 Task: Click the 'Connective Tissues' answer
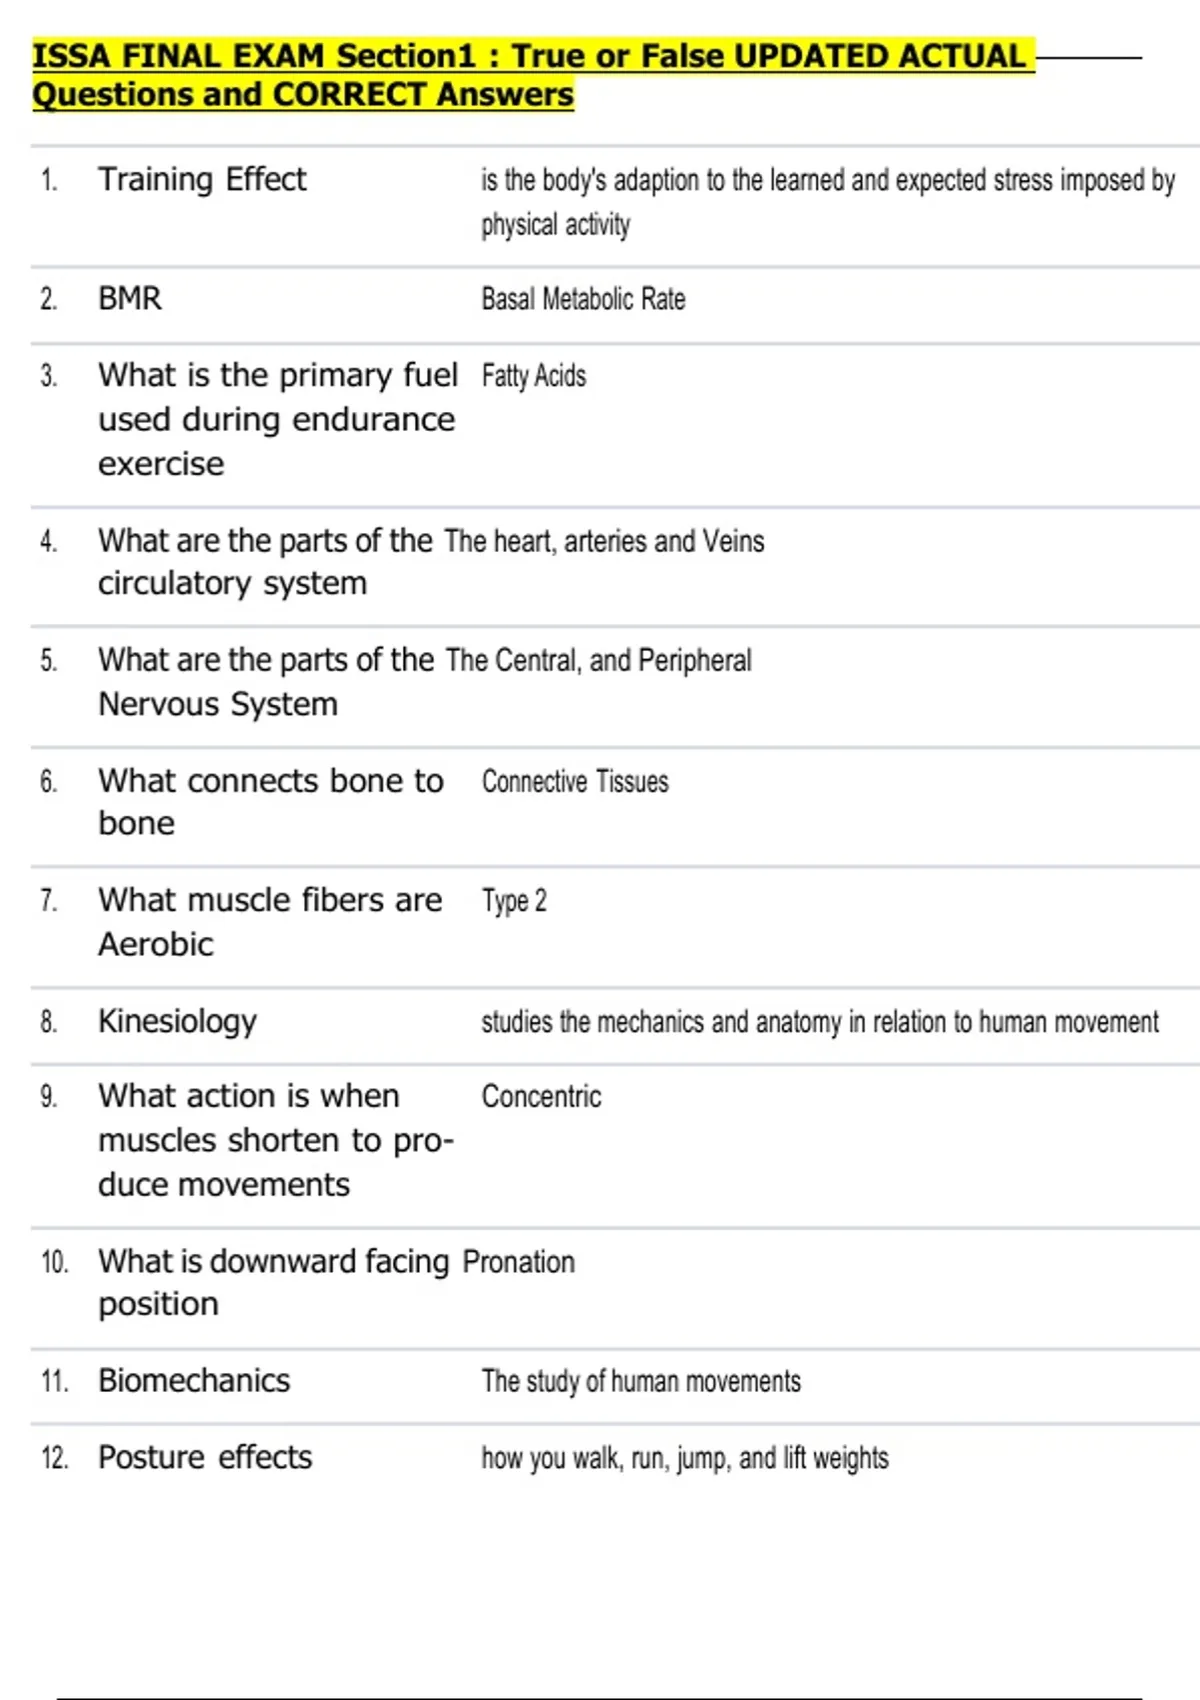[575, 781]
